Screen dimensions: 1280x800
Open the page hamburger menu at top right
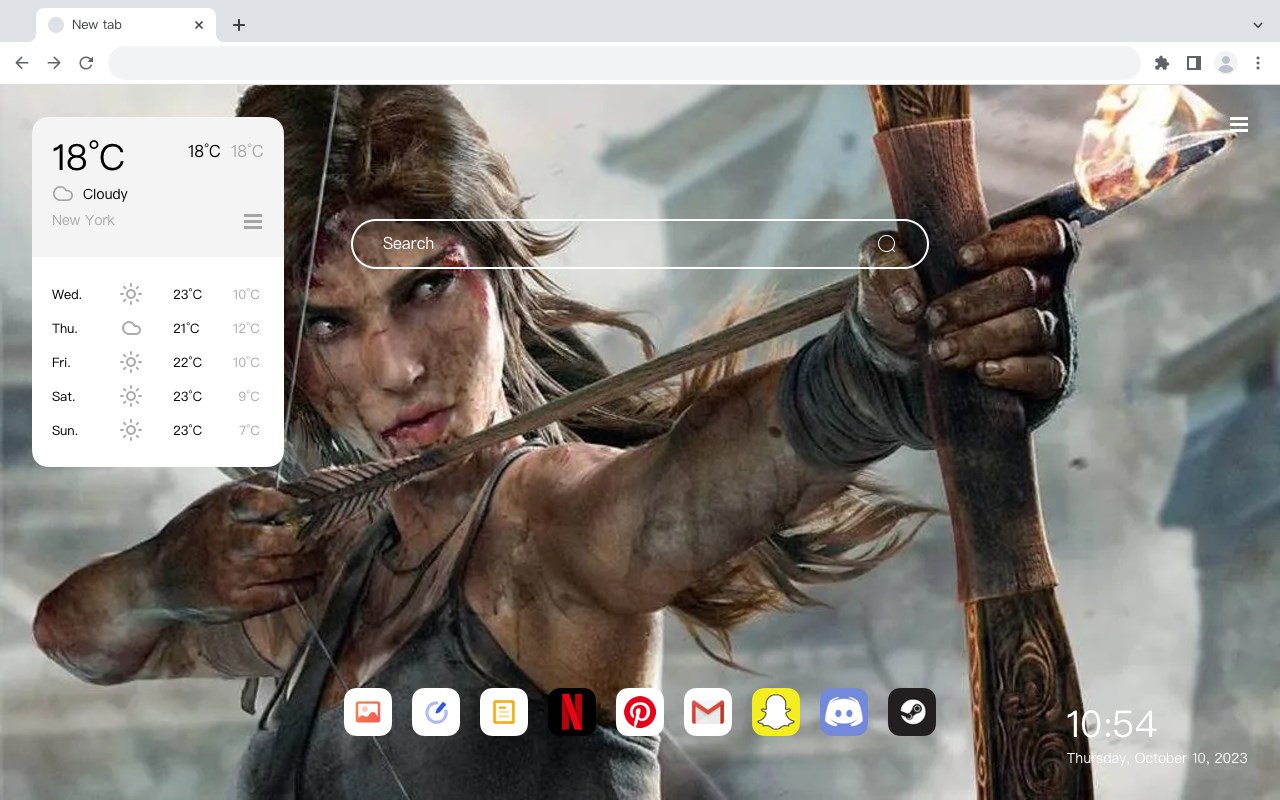pyautogui.click(x=1239, y=124)
